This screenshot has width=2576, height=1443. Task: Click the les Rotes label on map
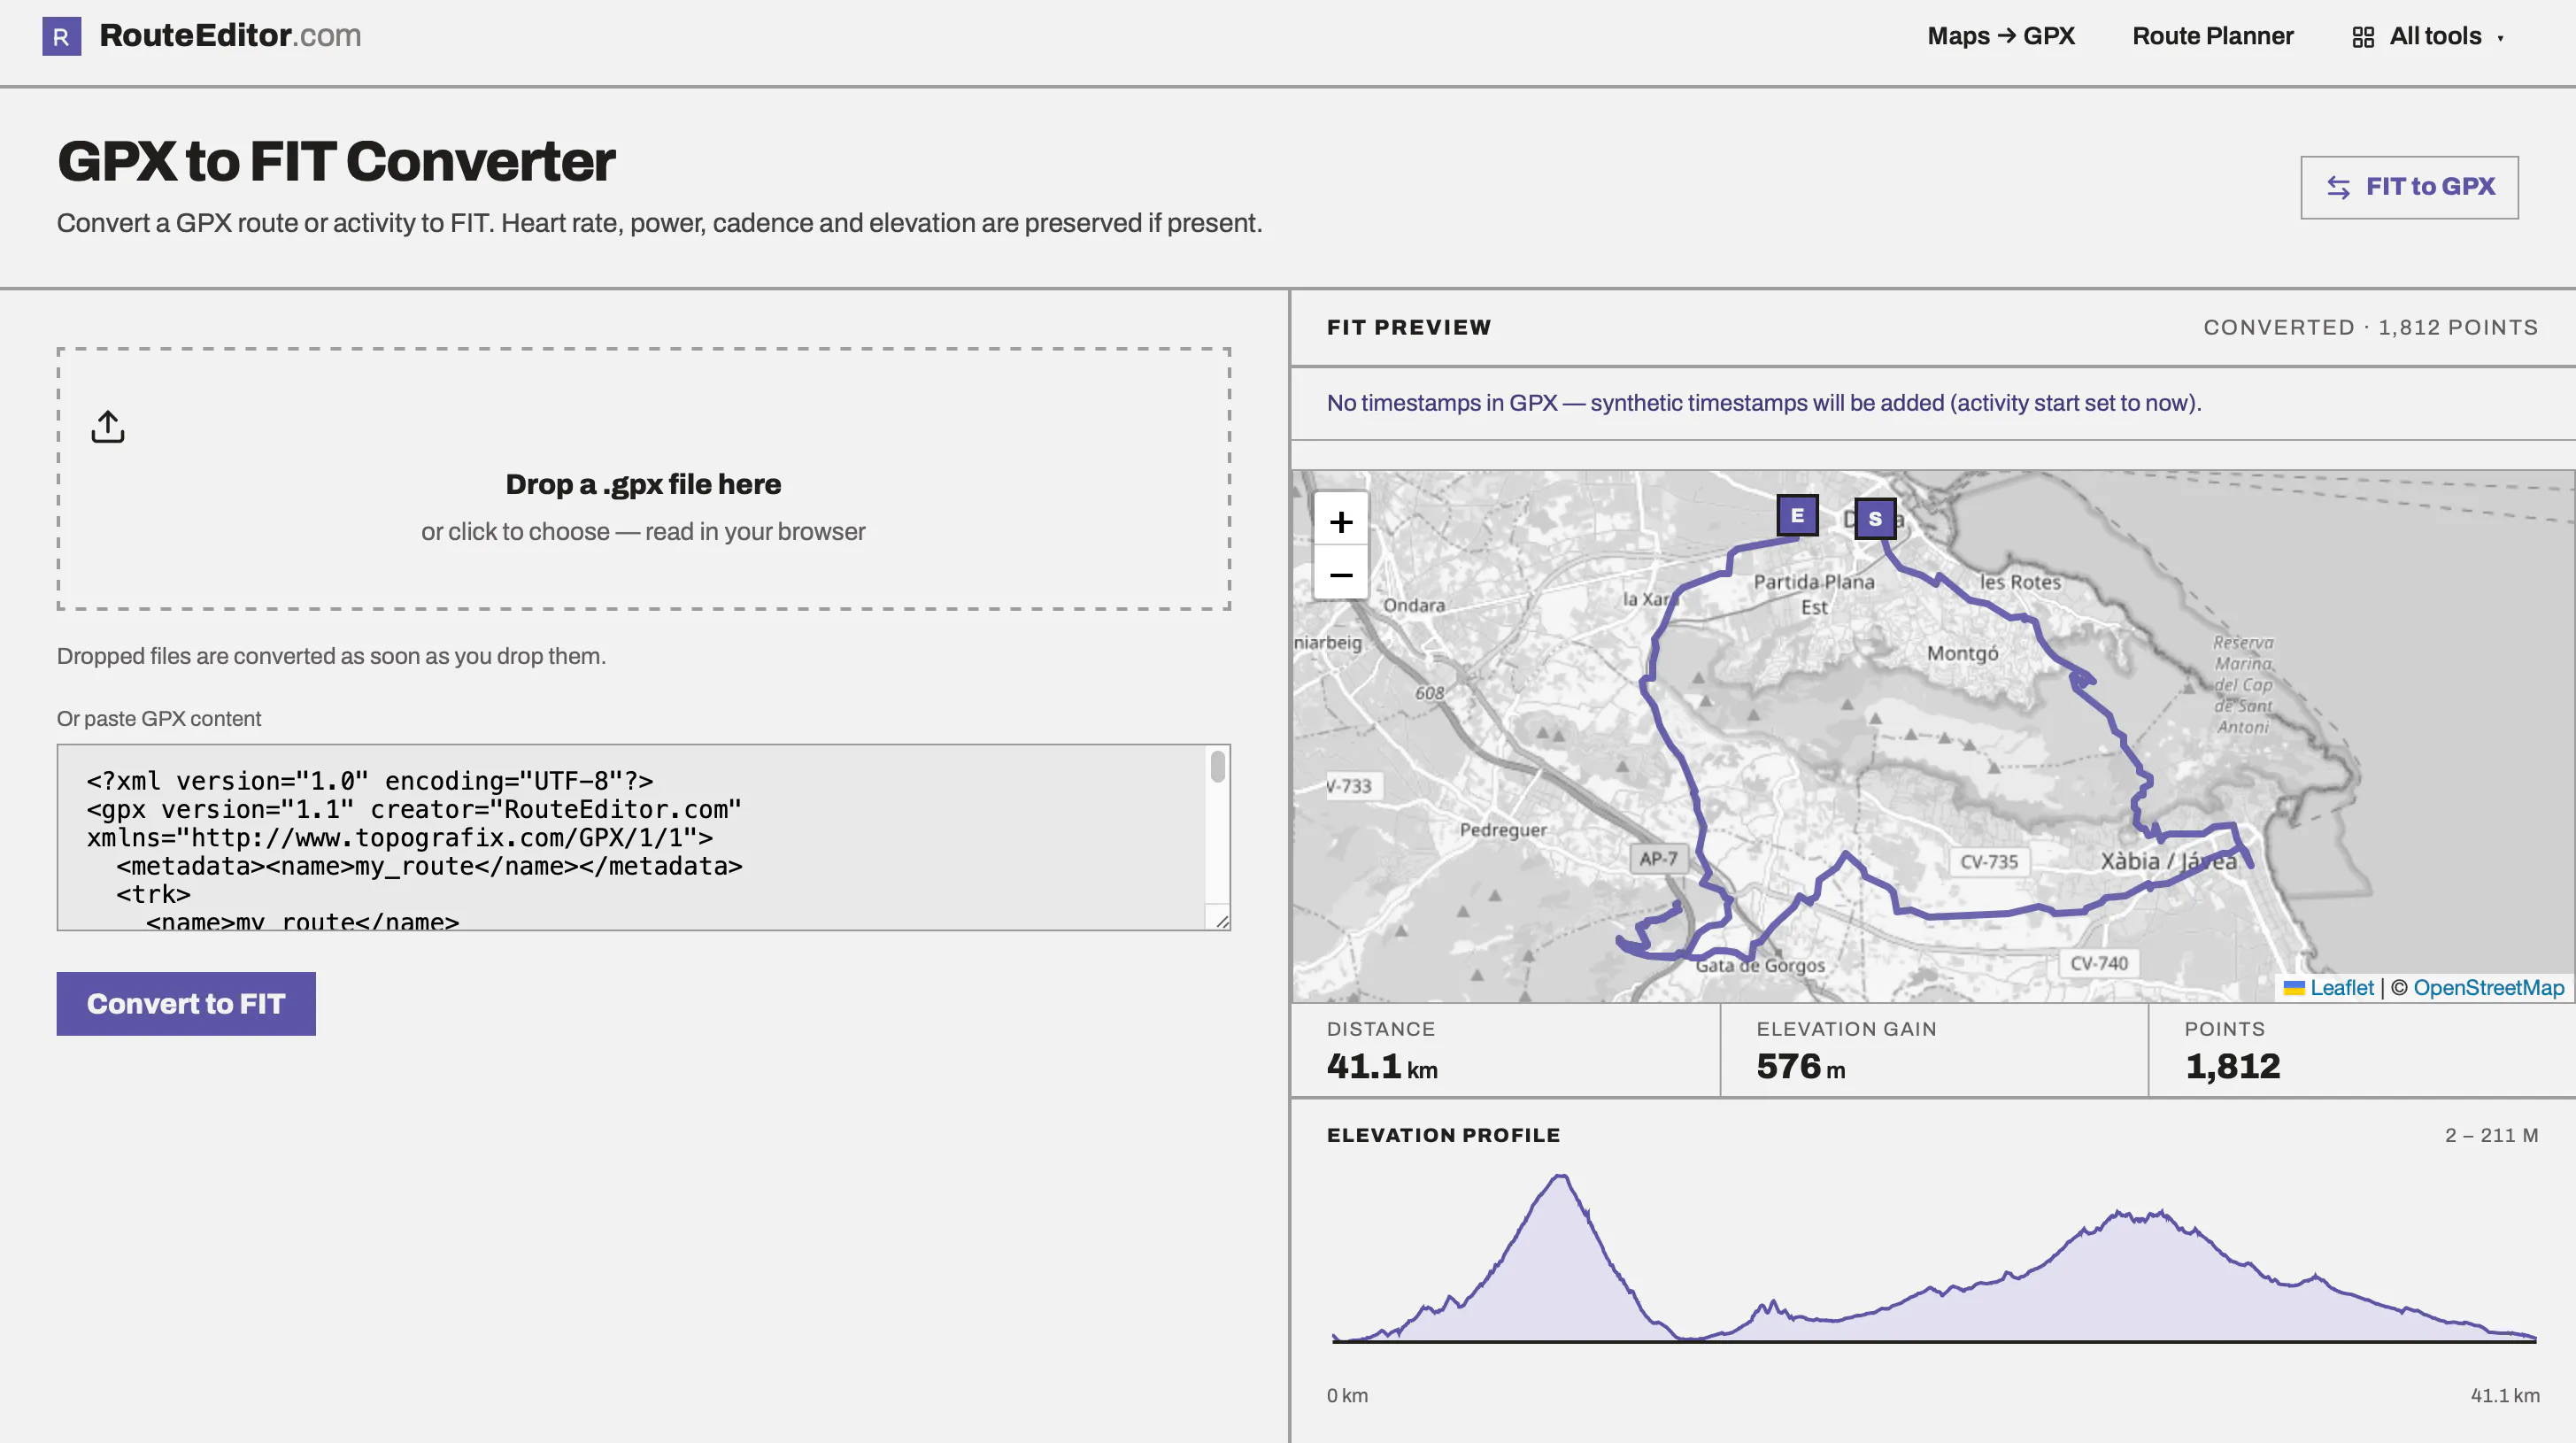[x=2020, y=581]
